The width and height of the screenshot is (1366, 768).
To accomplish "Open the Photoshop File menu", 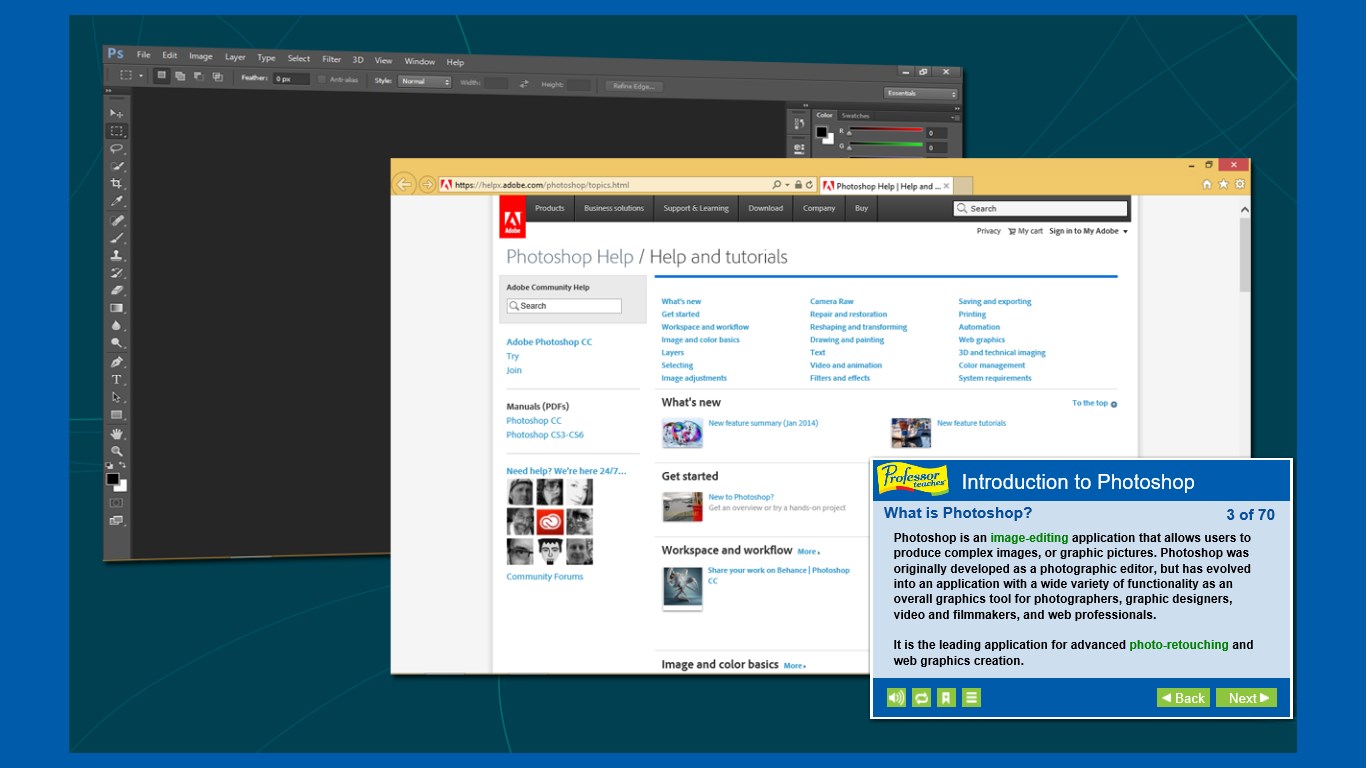I will tap(143, 55).
